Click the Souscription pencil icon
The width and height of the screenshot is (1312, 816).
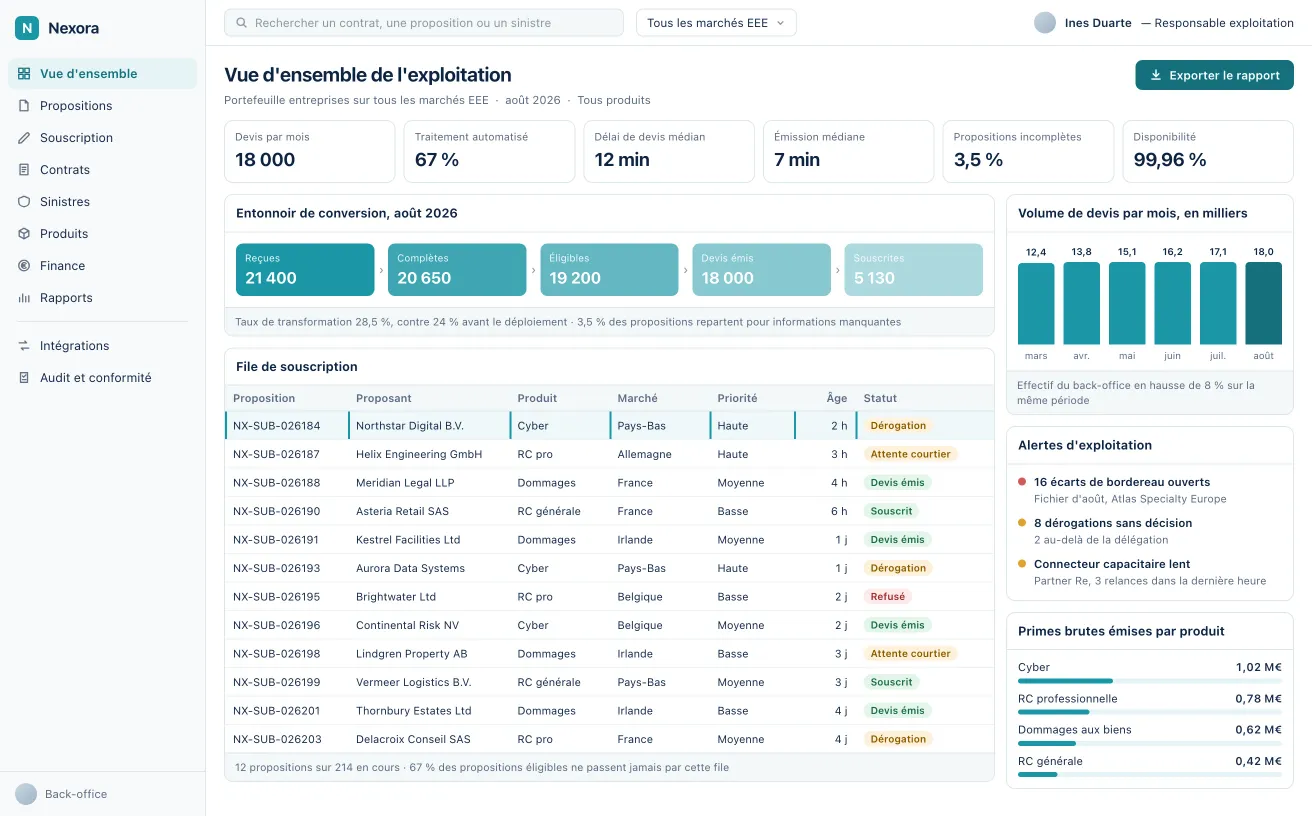click(x=24, y=138)
